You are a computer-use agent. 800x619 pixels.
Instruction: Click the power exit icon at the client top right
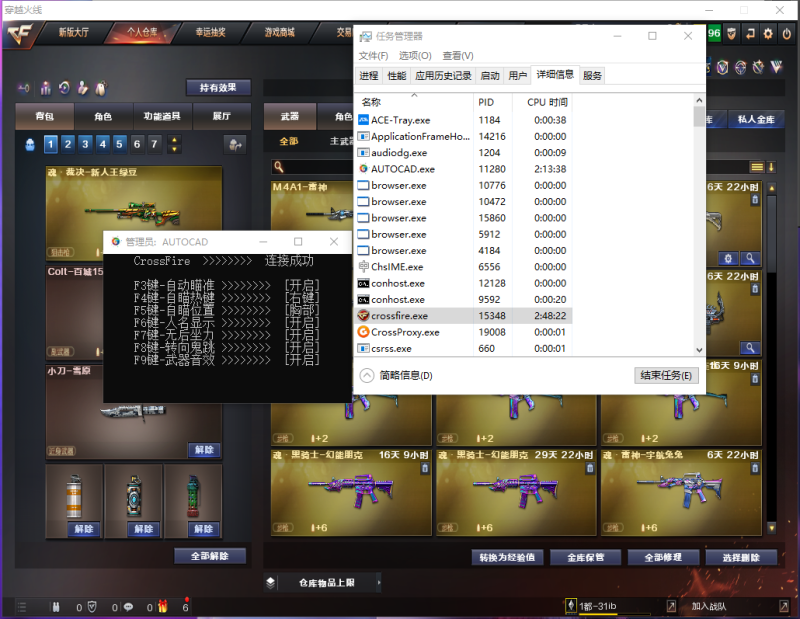pyautogui.click(x=786, y=35)
